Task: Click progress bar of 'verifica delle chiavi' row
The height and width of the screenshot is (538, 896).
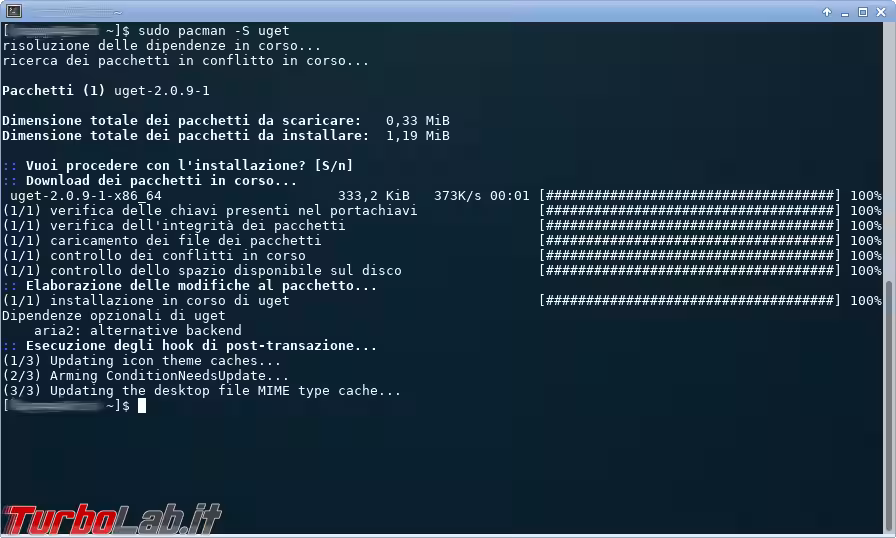Action: point(690,211)
